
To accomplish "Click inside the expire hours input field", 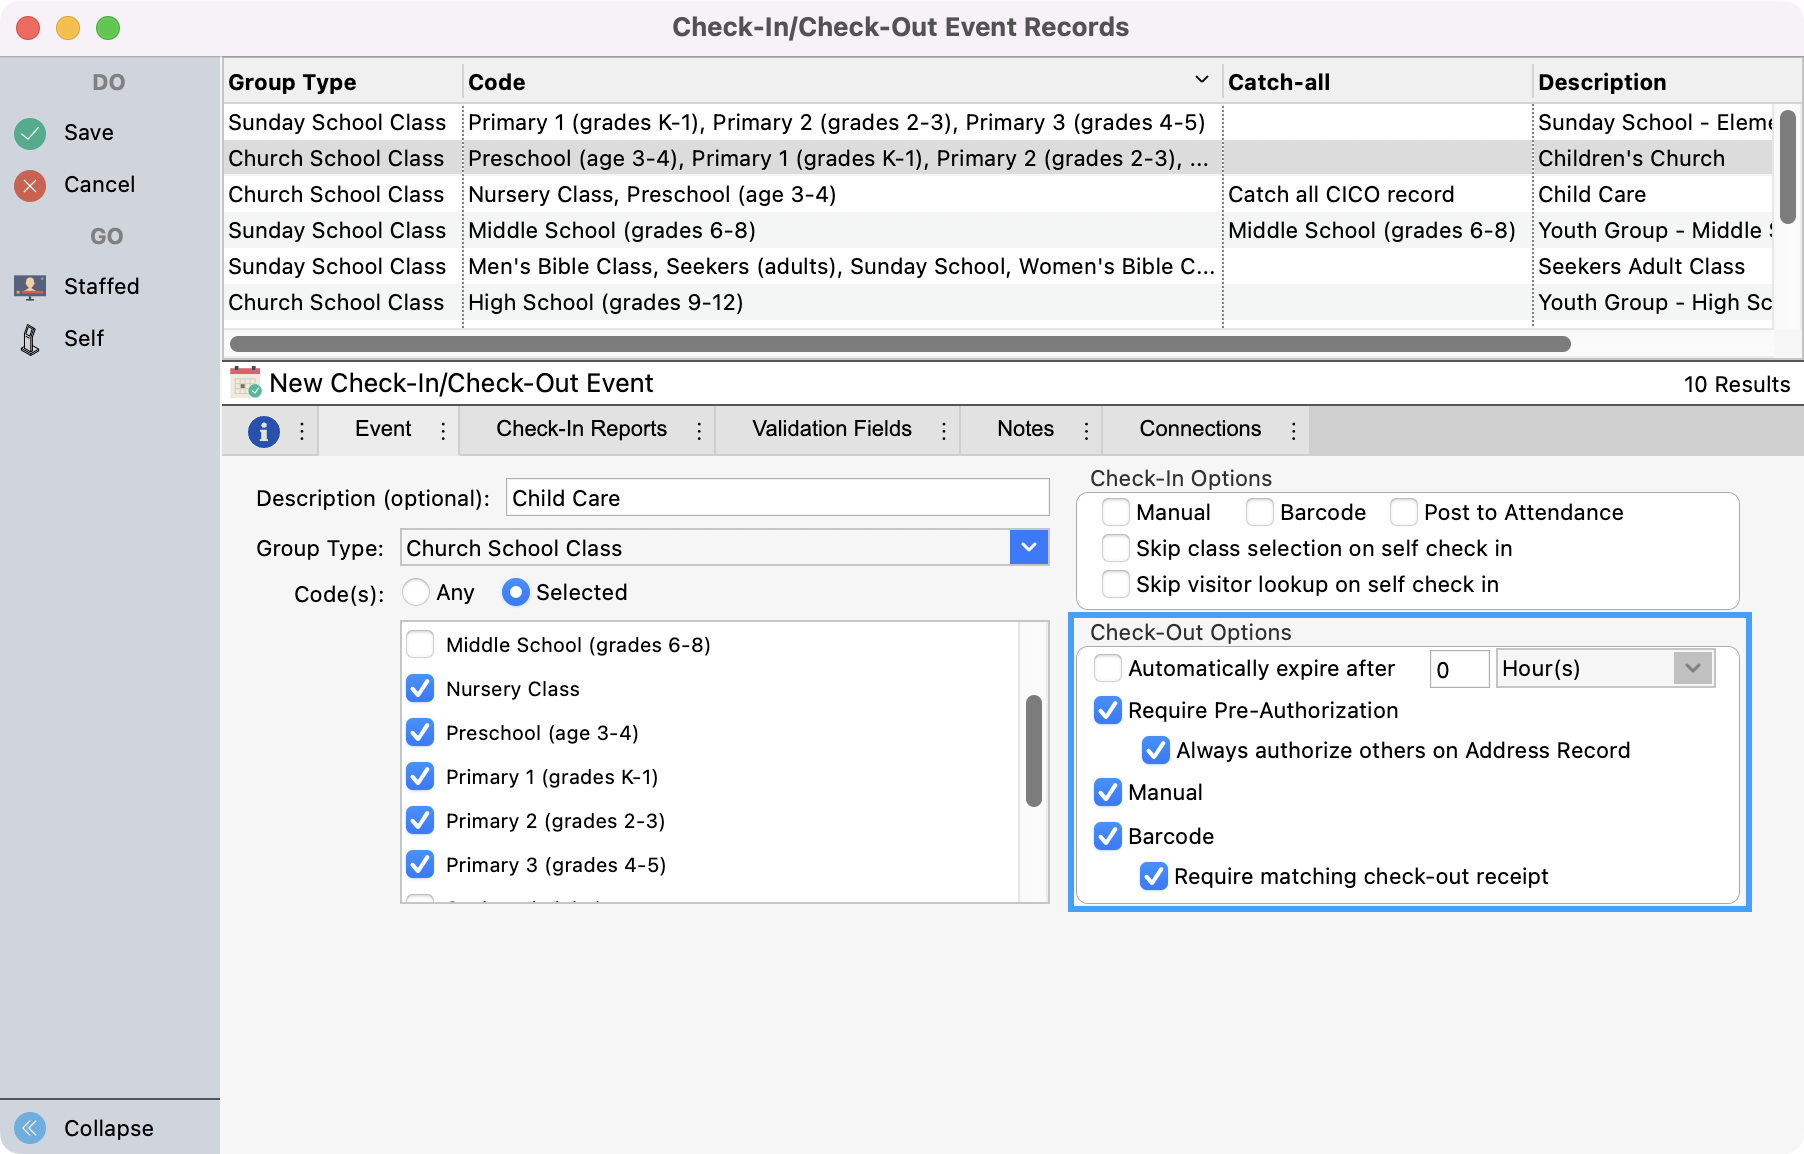I will [x=1458, y=668].
